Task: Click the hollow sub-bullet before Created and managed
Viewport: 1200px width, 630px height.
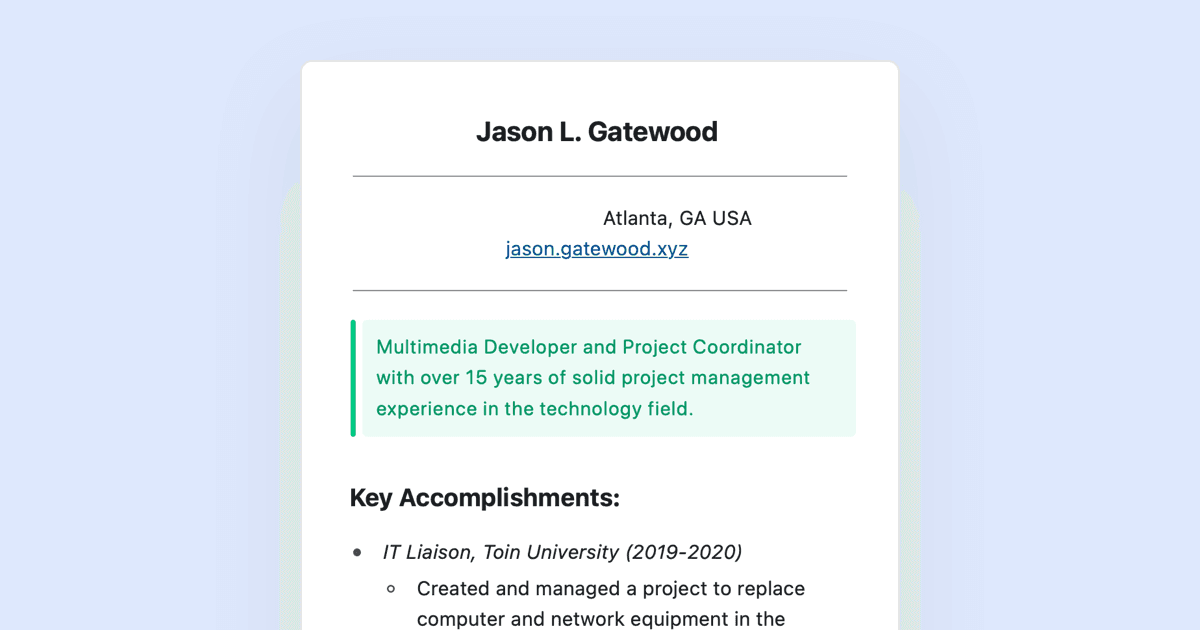Action: 391,589
